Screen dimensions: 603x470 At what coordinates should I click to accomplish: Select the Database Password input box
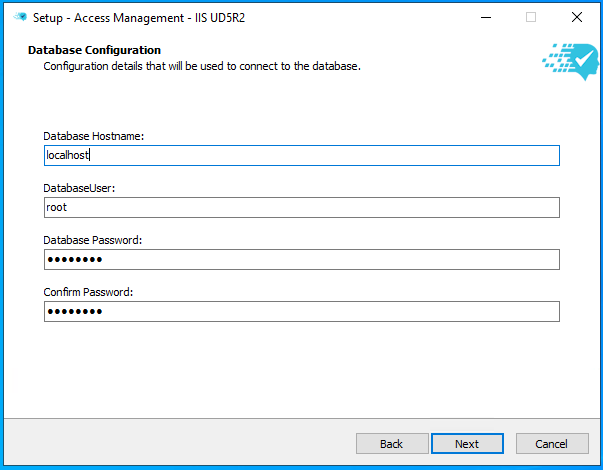pos(301,259)
